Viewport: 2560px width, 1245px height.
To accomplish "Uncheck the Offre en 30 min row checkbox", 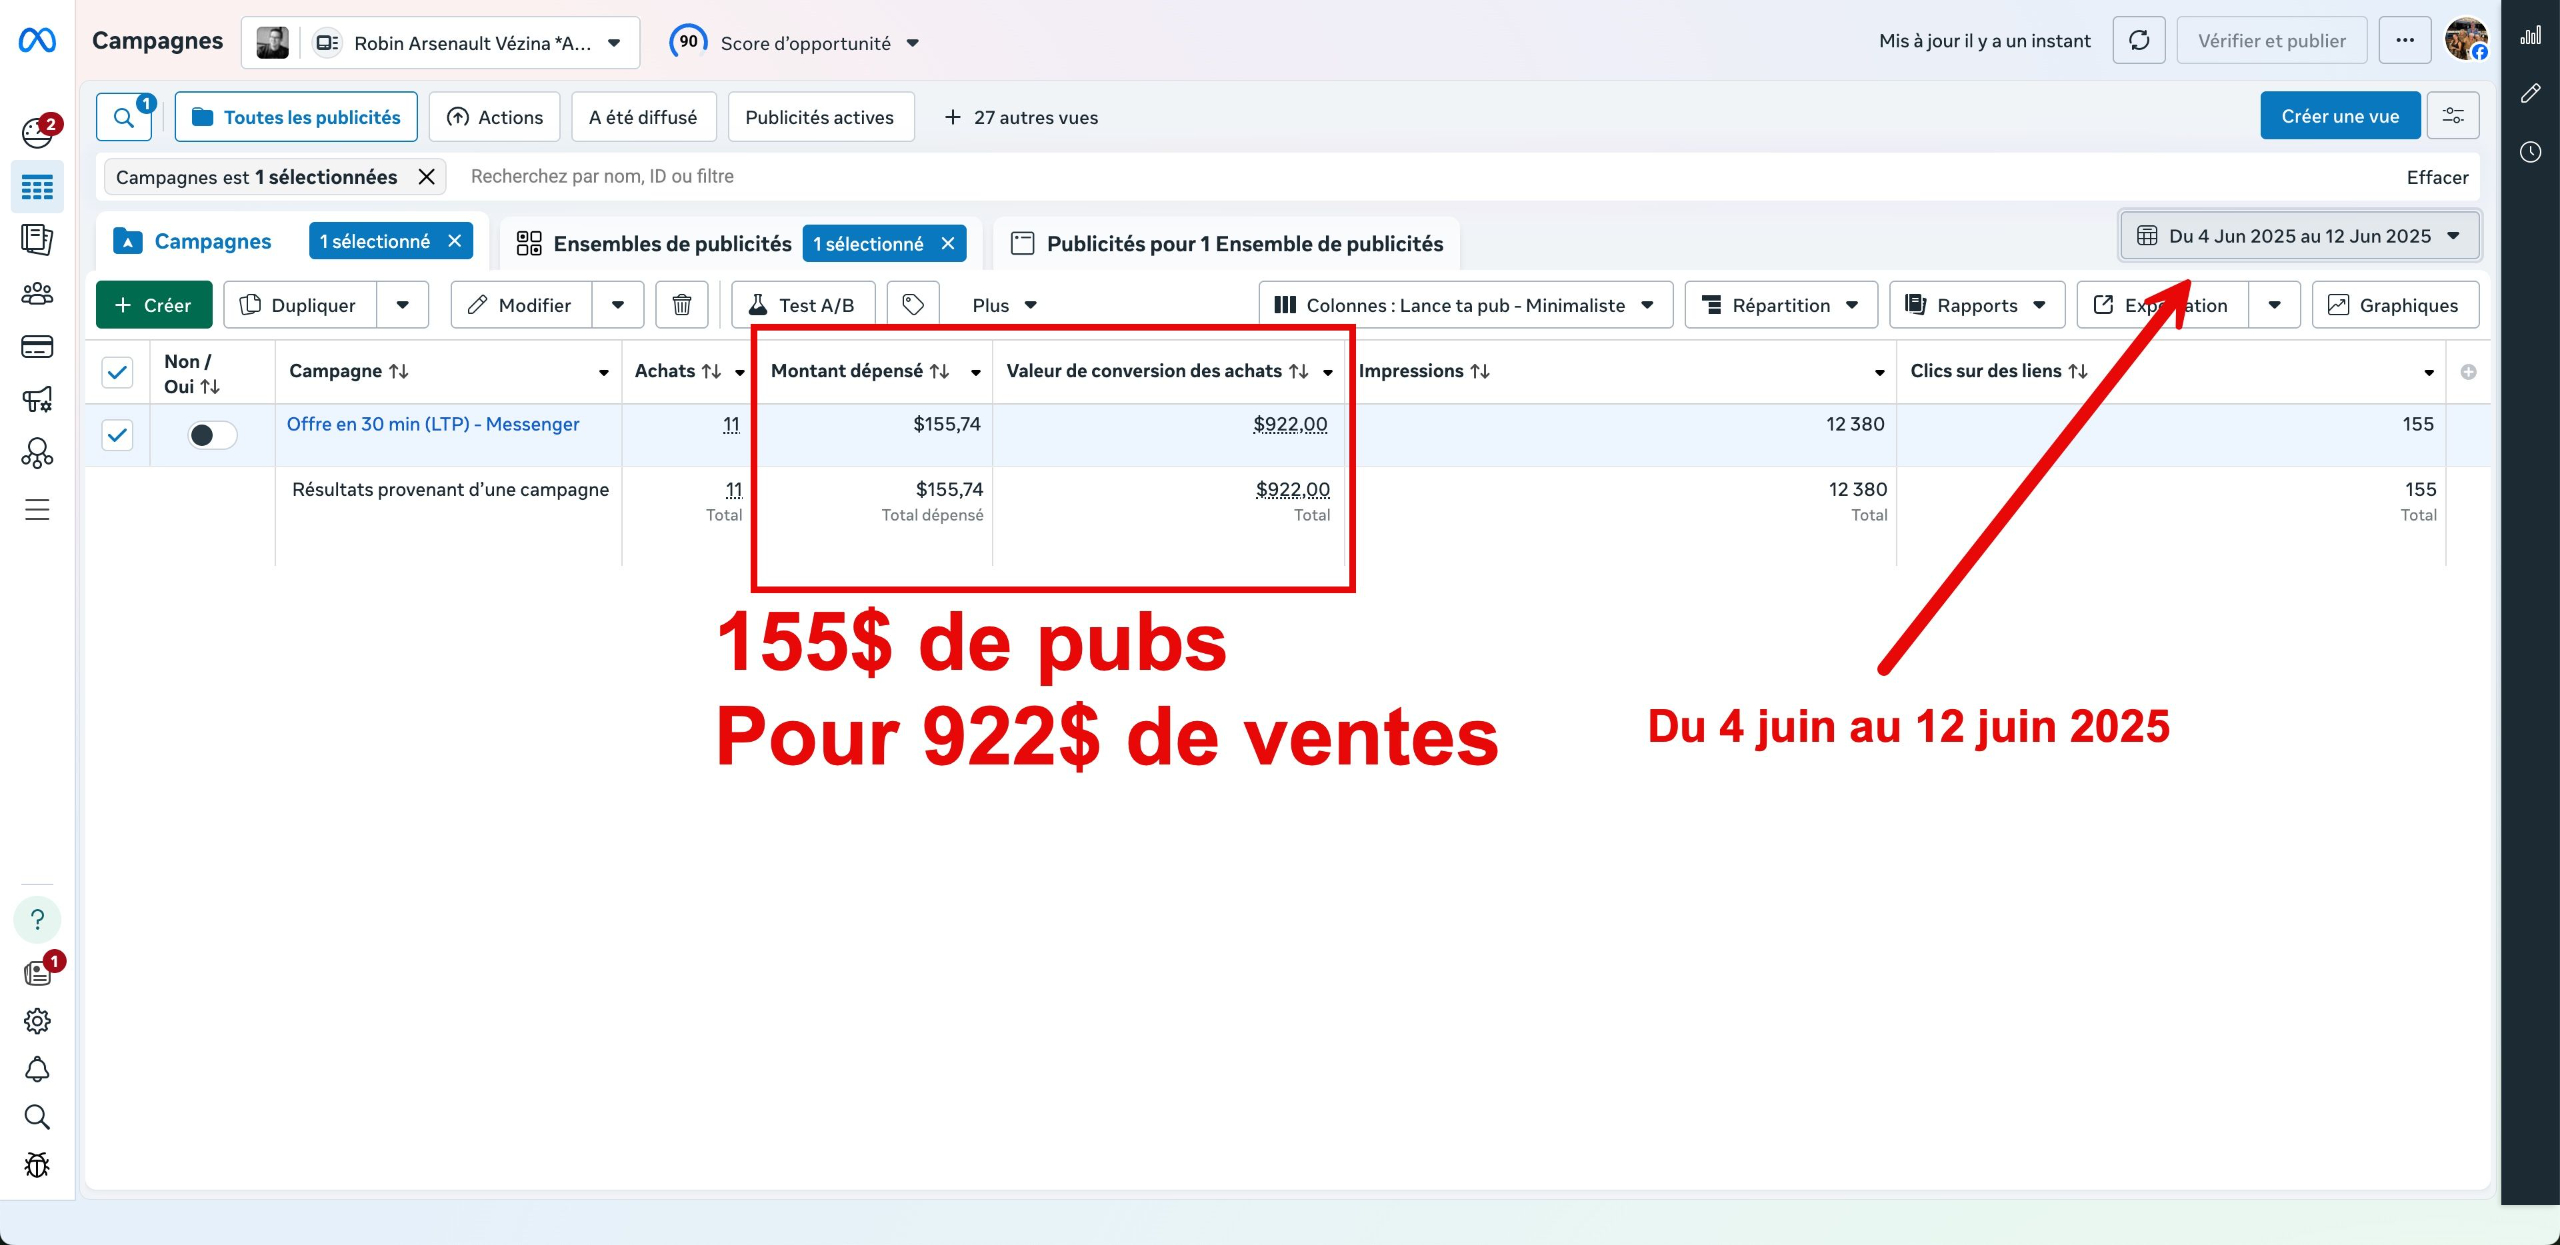I will tap(118, 435).
